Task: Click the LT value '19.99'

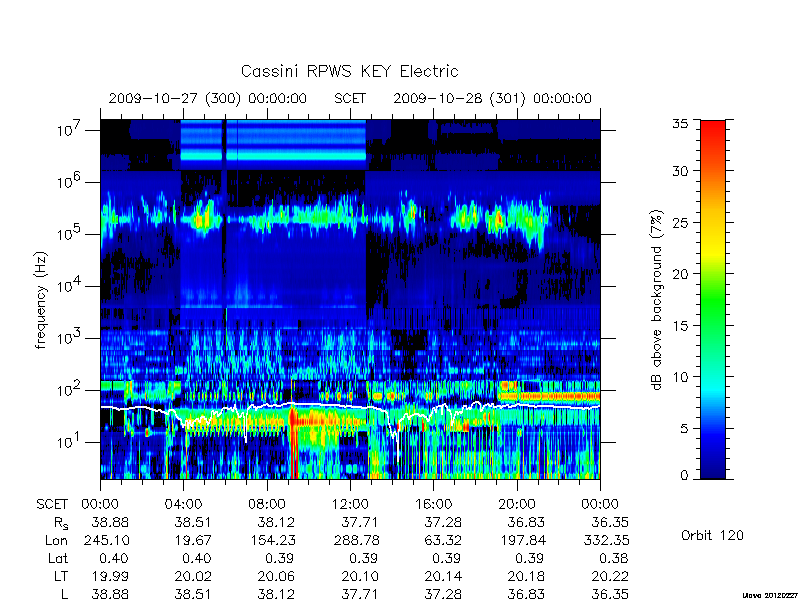Action: pyautogui.click(x=110, y=576)
